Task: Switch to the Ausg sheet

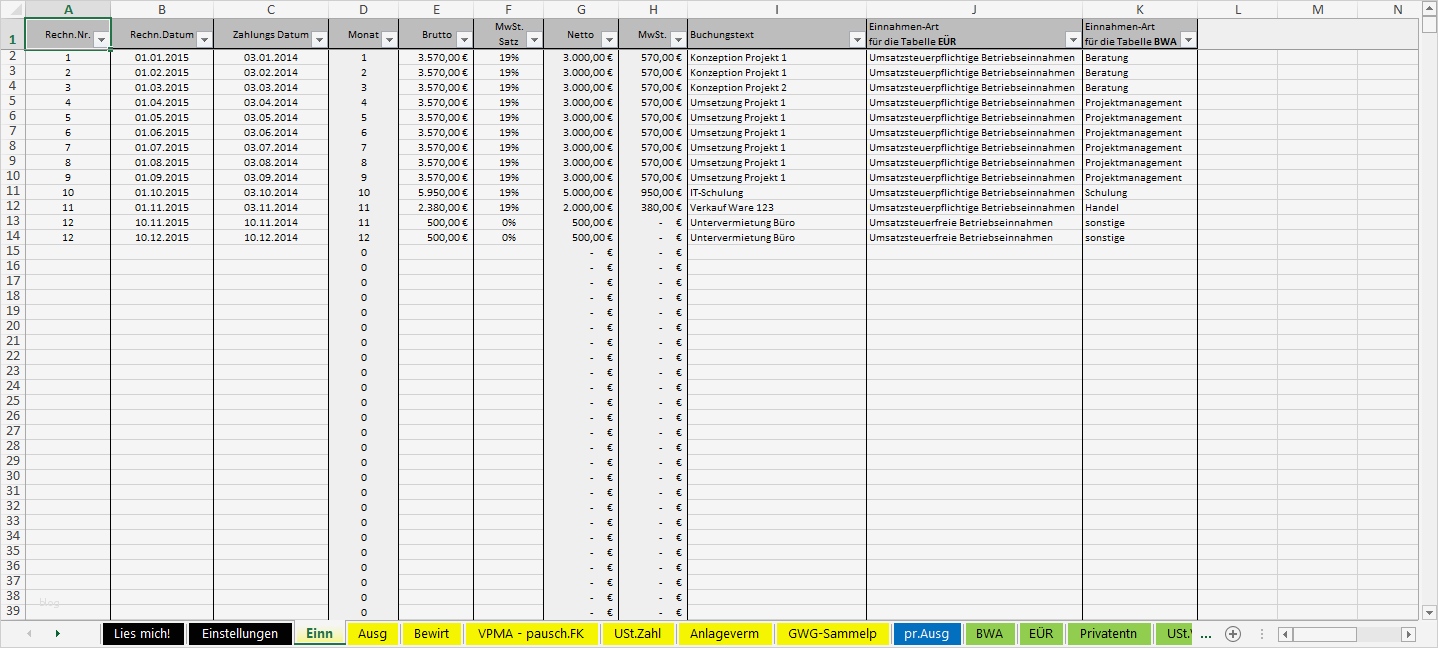Action: point(372,633)
